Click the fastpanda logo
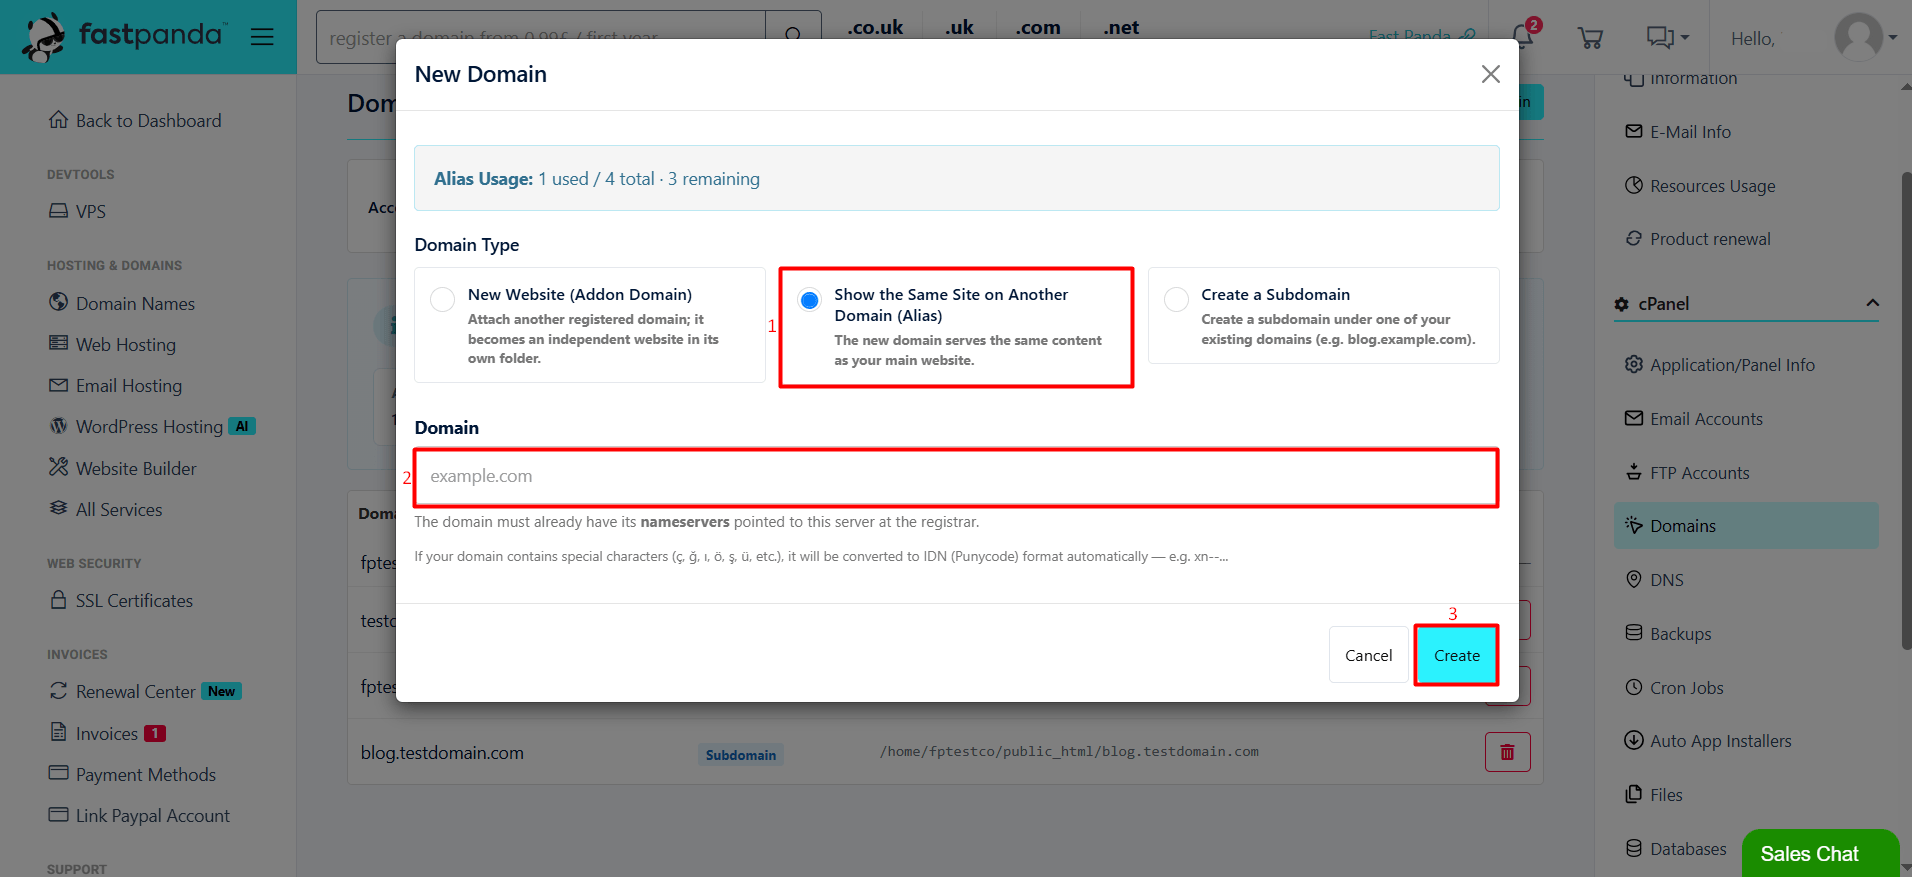The width and height of the screenshot is (1912, 877). [x=124, y=37]
